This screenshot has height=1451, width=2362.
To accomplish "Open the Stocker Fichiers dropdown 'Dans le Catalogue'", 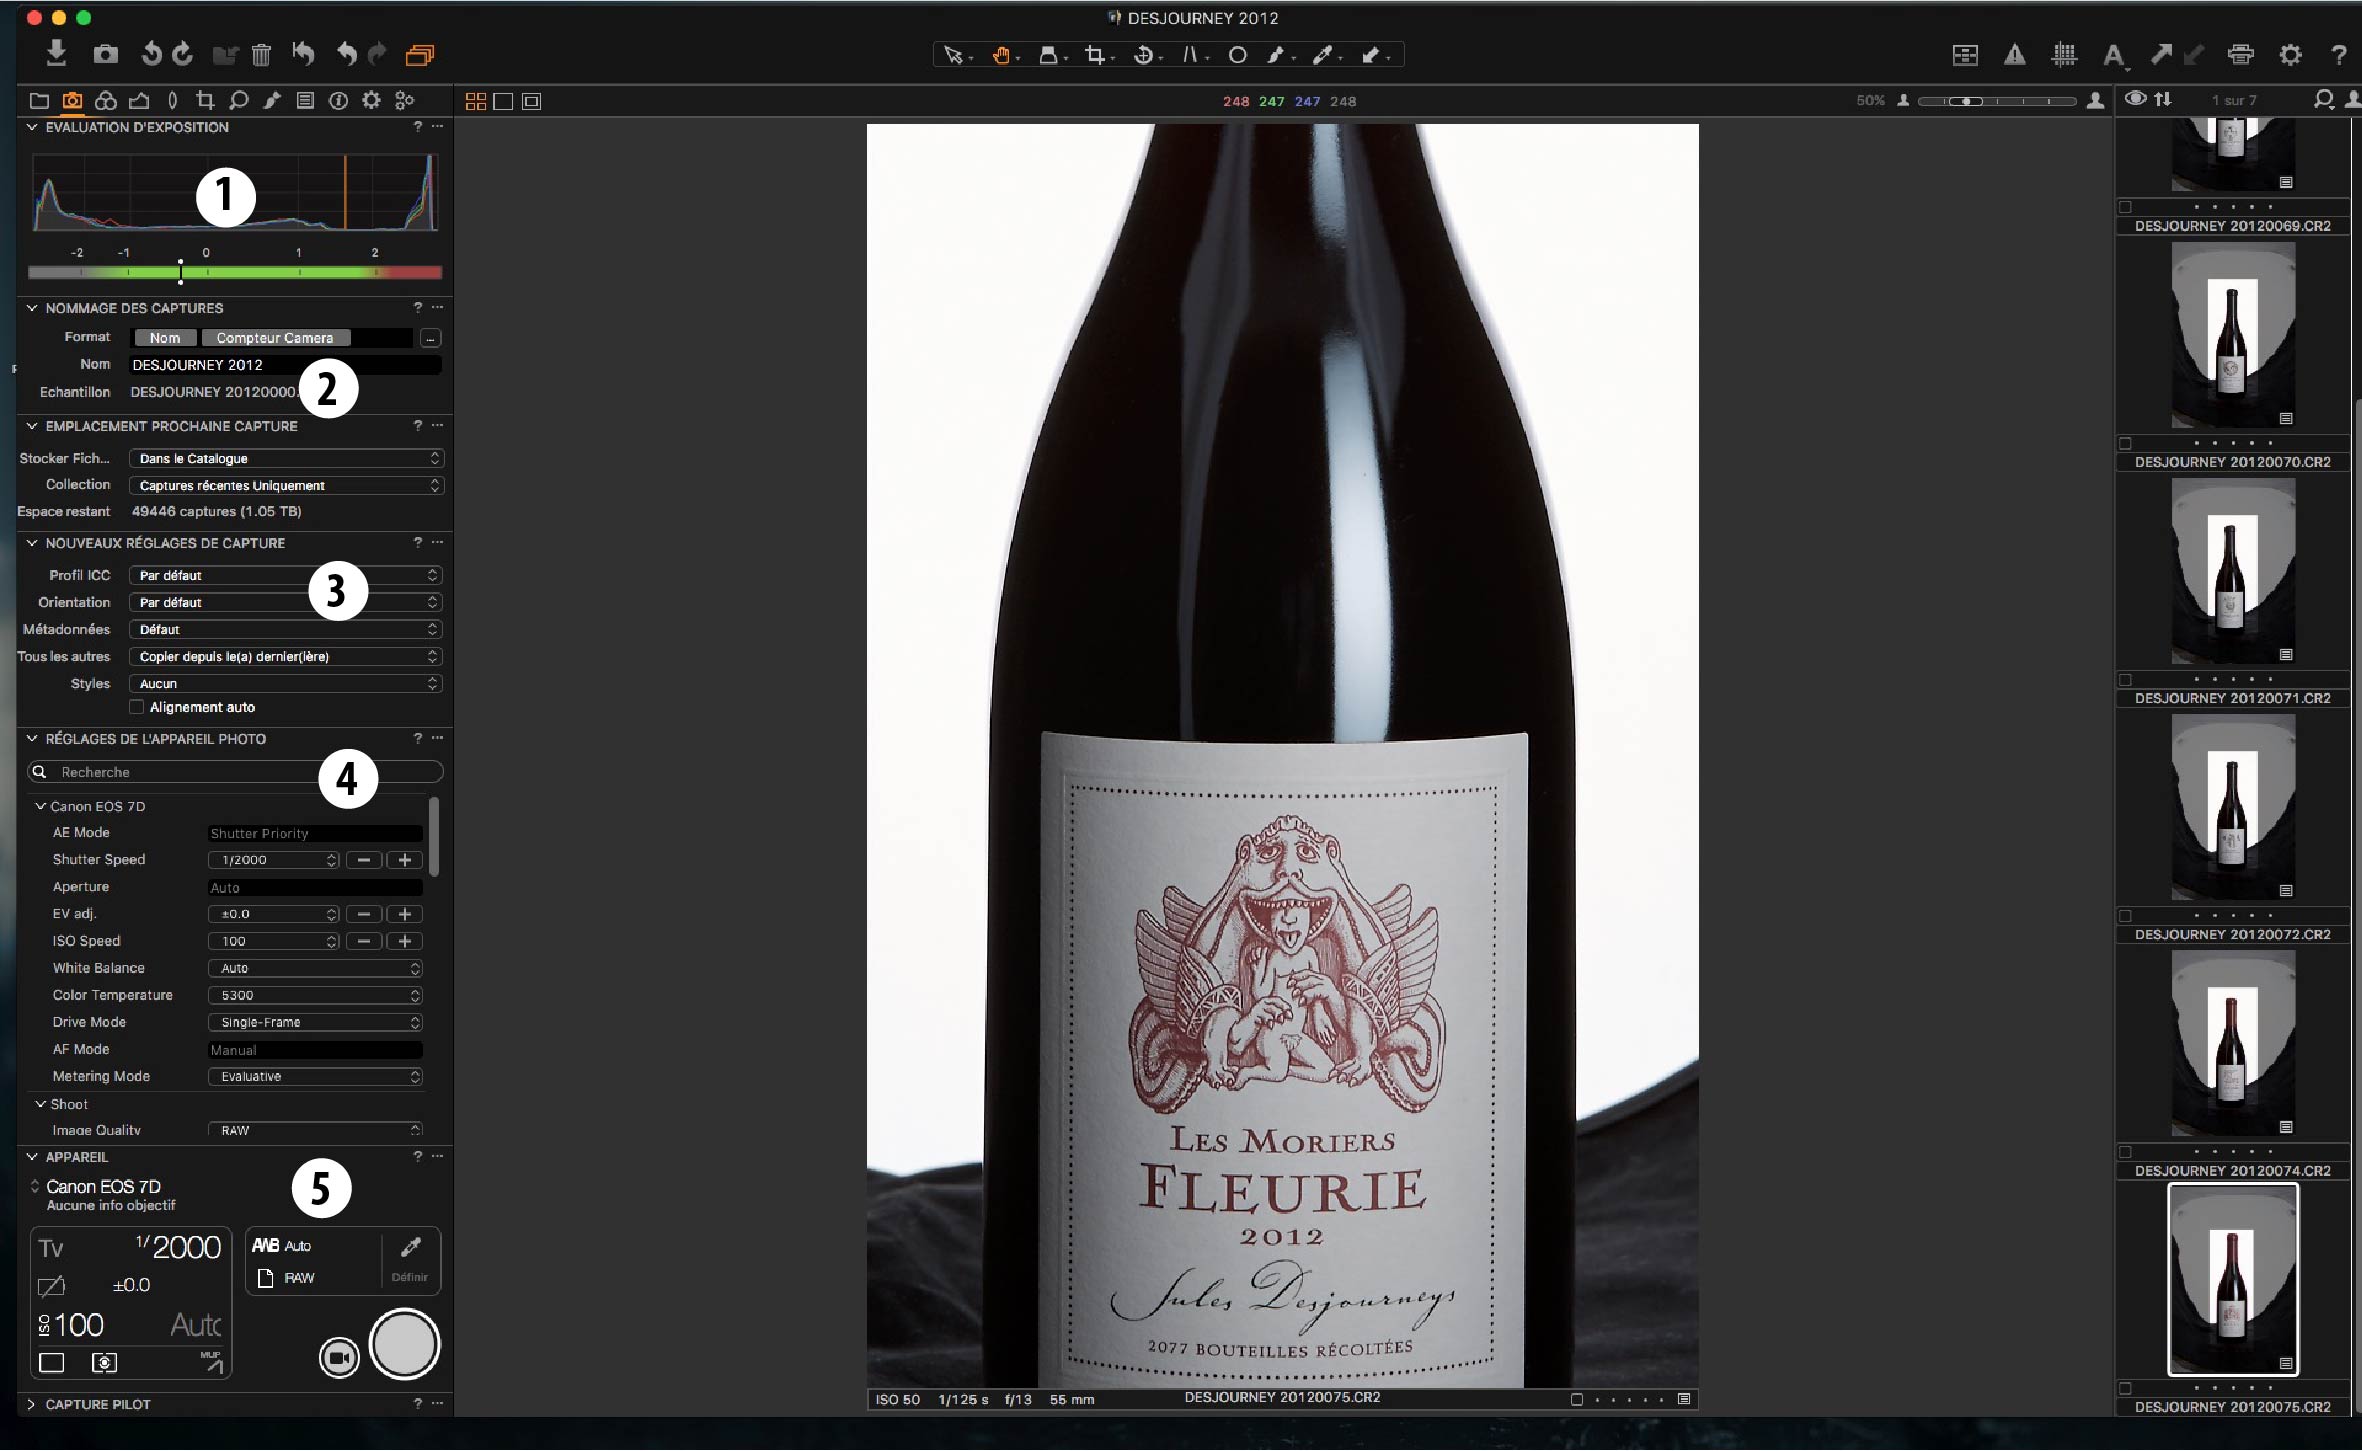I will (286, 458).
